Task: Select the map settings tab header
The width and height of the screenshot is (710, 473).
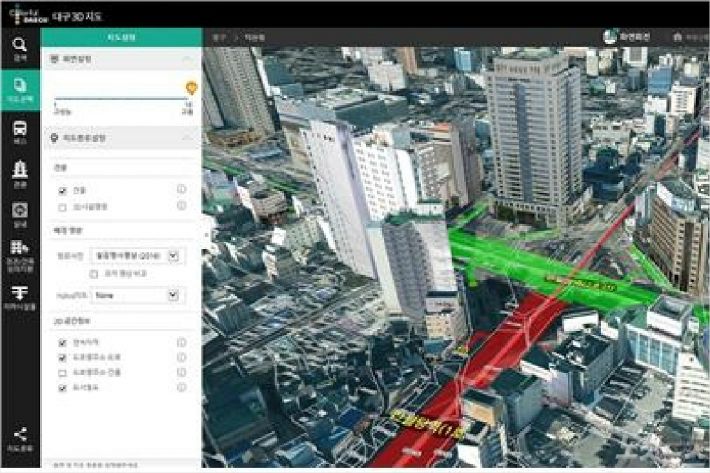Action: 121,36
